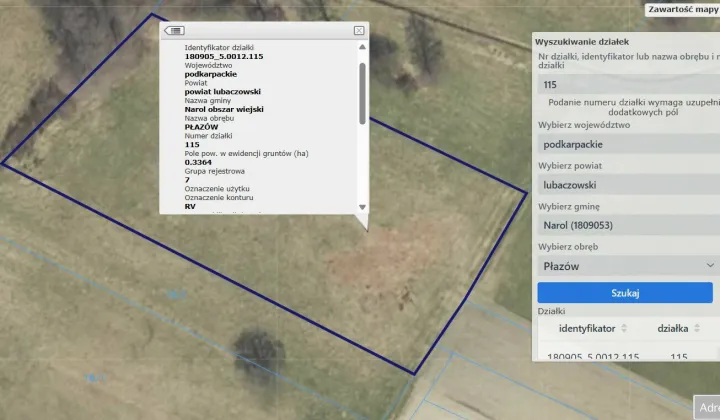Image resolution: width=720 pixels, height=420 pixels.
Task: Click popup scrollbar up arrow
Action: [362, 47]
